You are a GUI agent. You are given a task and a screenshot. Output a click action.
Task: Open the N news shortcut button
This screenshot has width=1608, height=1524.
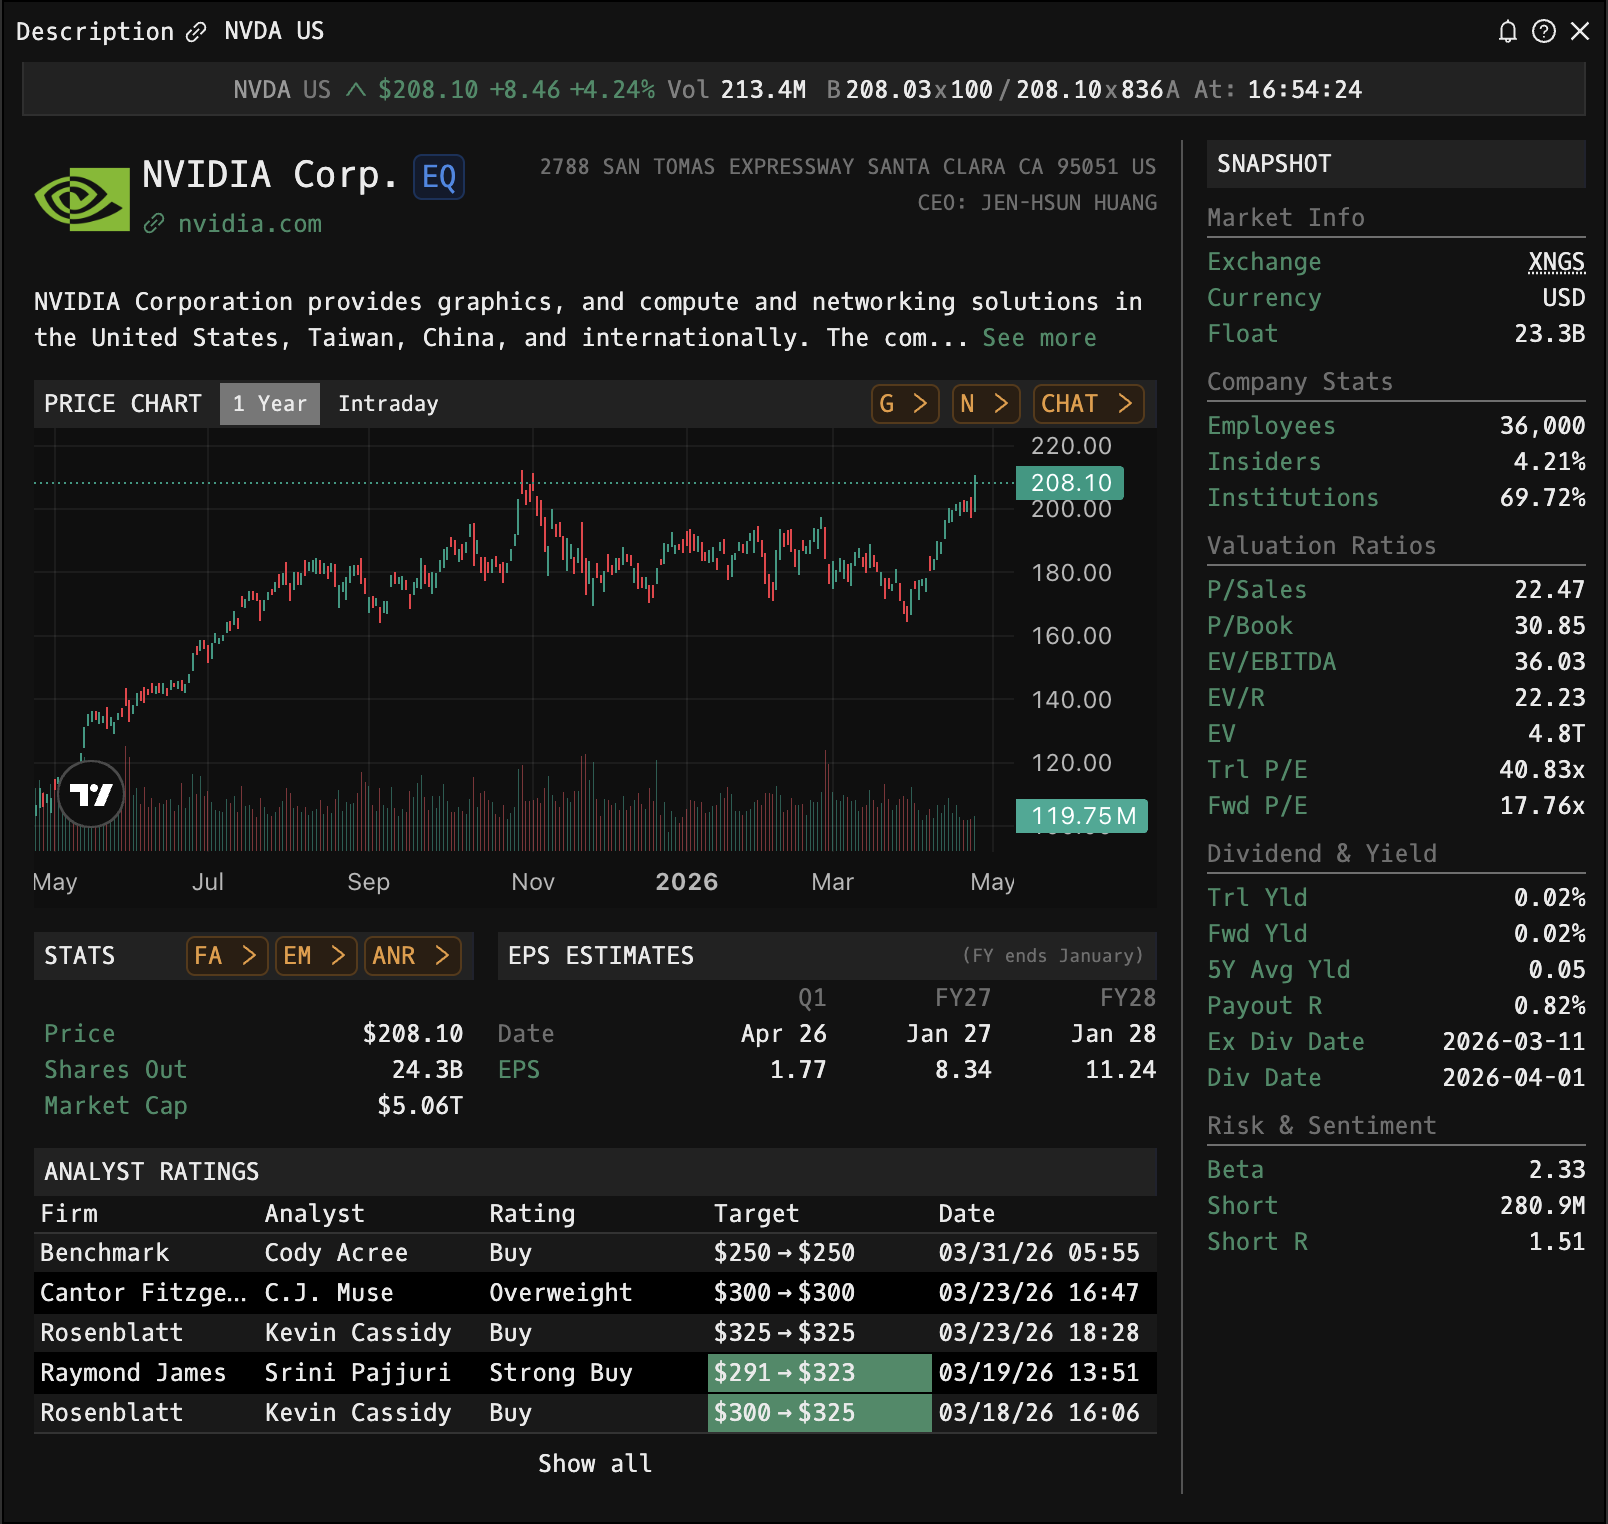(986, 404)
